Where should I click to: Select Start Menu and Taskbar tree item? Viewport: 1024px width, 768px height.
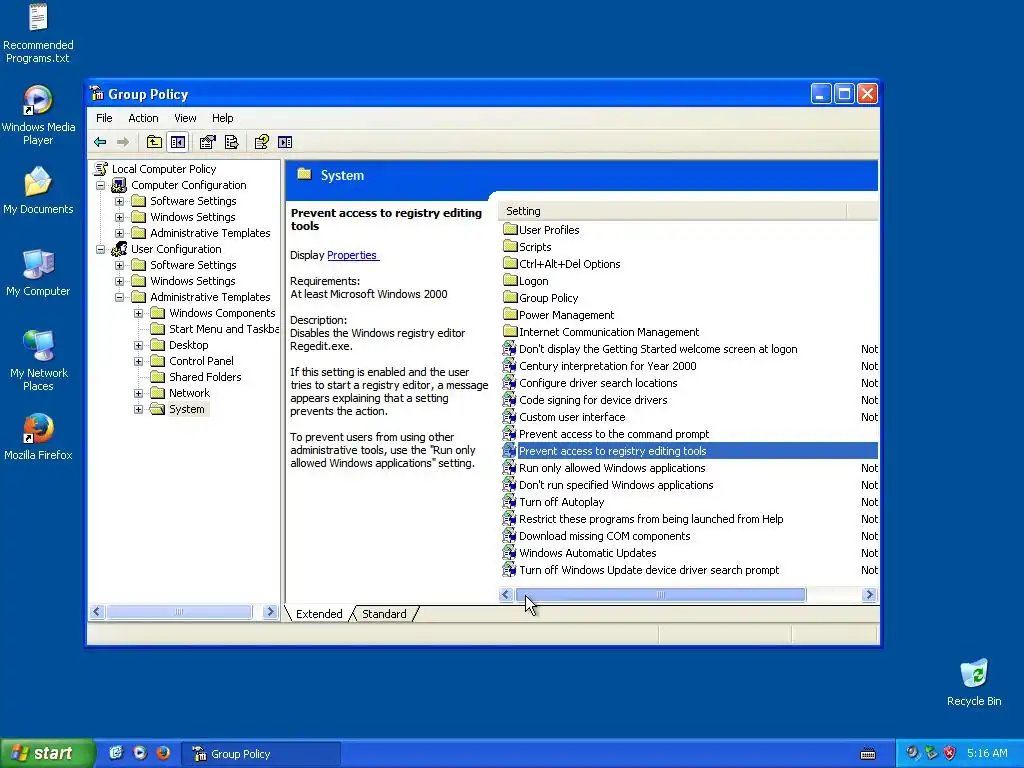(214, 329)
